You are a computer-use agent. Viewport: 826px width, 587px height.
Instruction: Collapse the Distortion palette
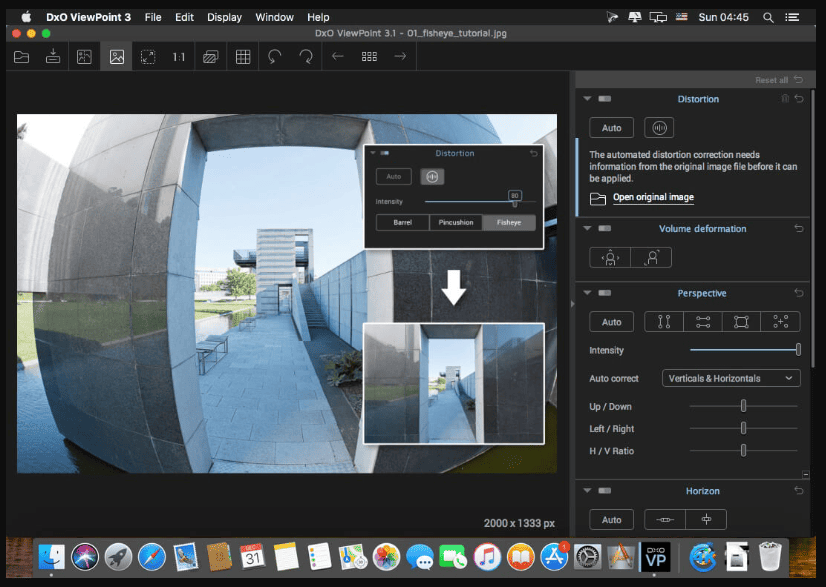[587, 99]
